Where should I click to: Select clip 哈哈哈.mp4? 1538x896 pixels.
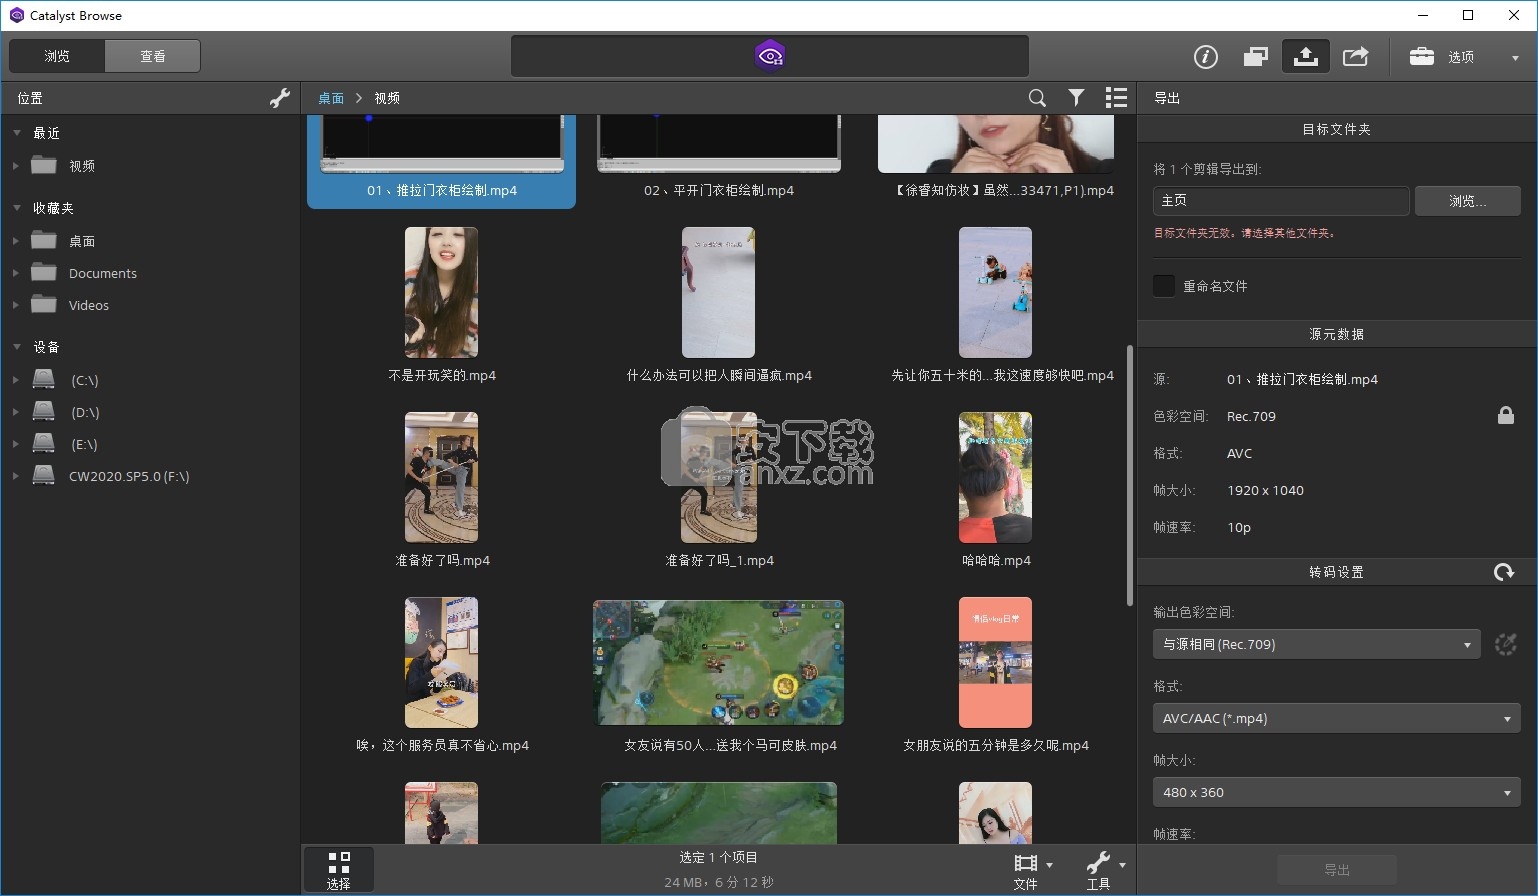pos(995,490)
